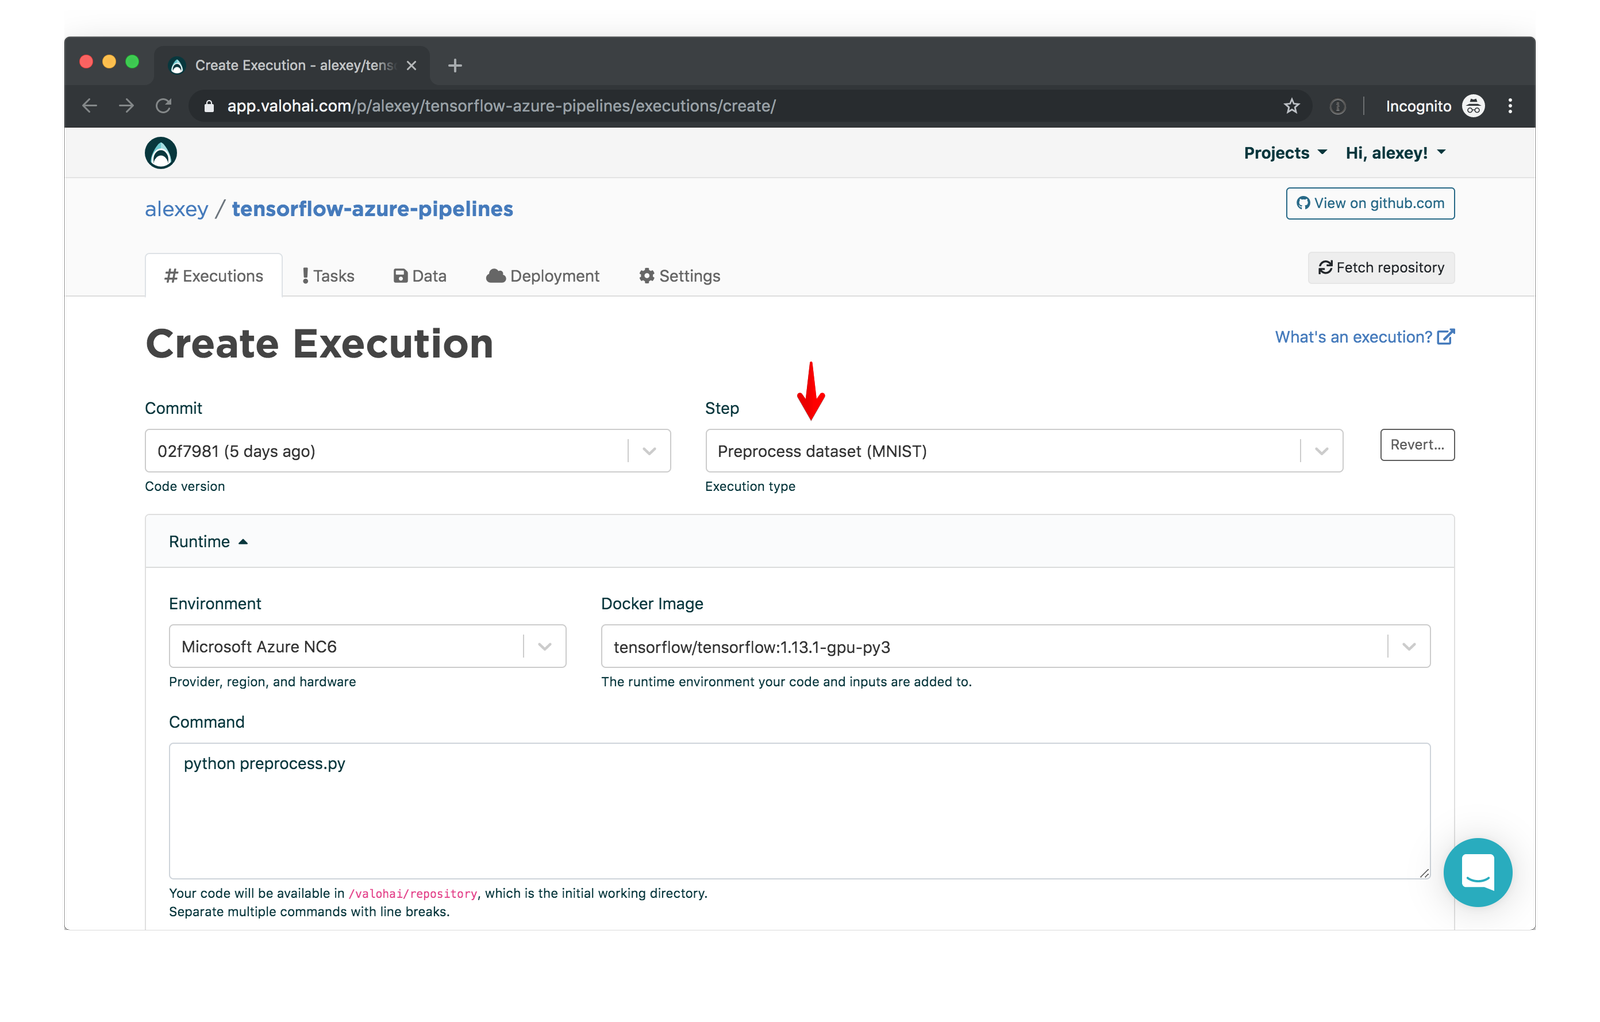Open the Projects dropdown menu
This screenshot has width=1600, height=1022.
point(1285,153)
